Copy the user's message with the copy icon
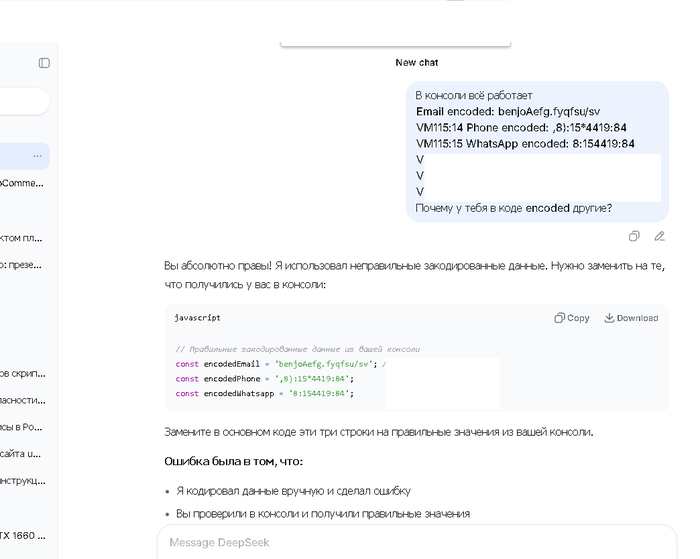 [634, 236]
